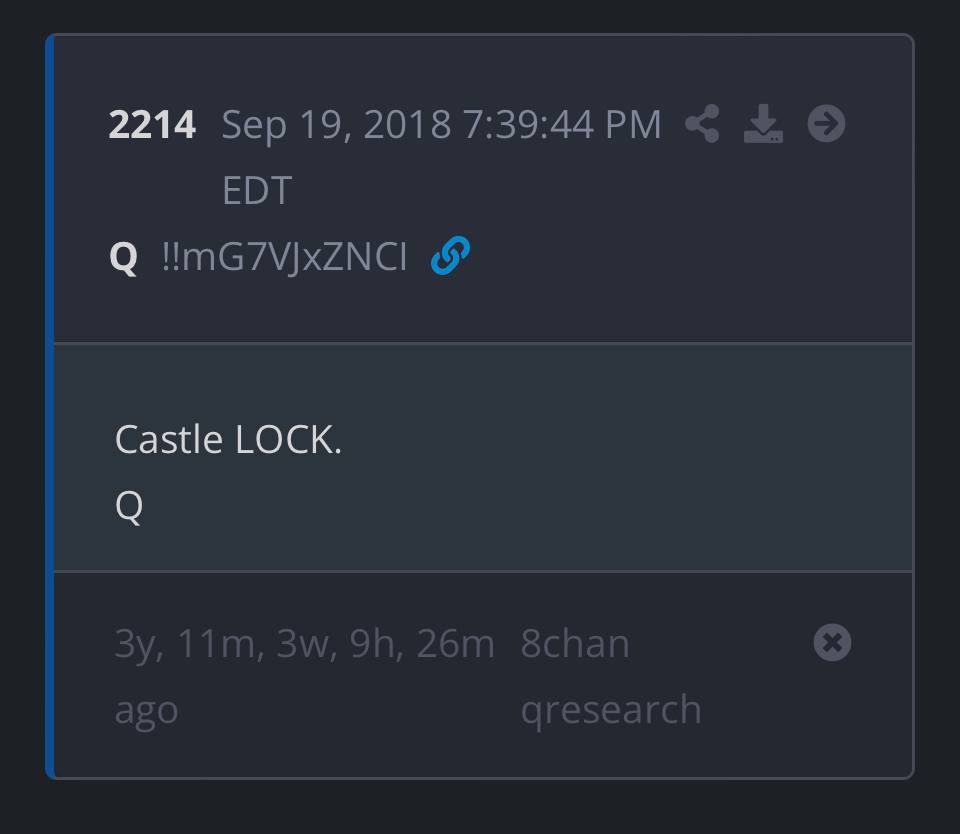Click the word "ago" in footer
This screenshot has height=834, width=960.
[x=146, y=709]
